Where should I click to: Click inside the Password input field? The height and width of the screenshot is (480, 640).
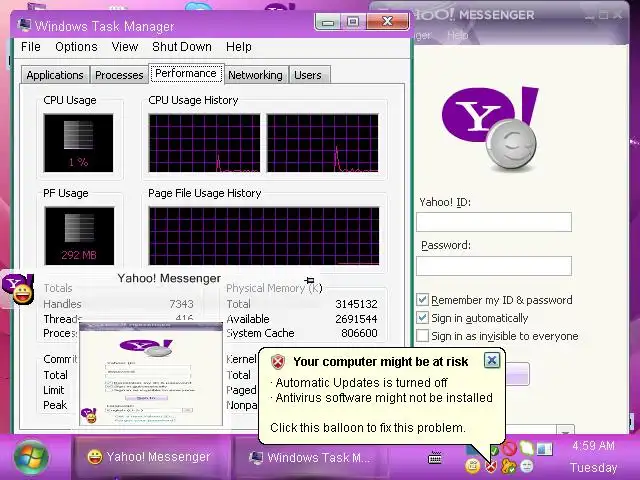pos(494,266)
